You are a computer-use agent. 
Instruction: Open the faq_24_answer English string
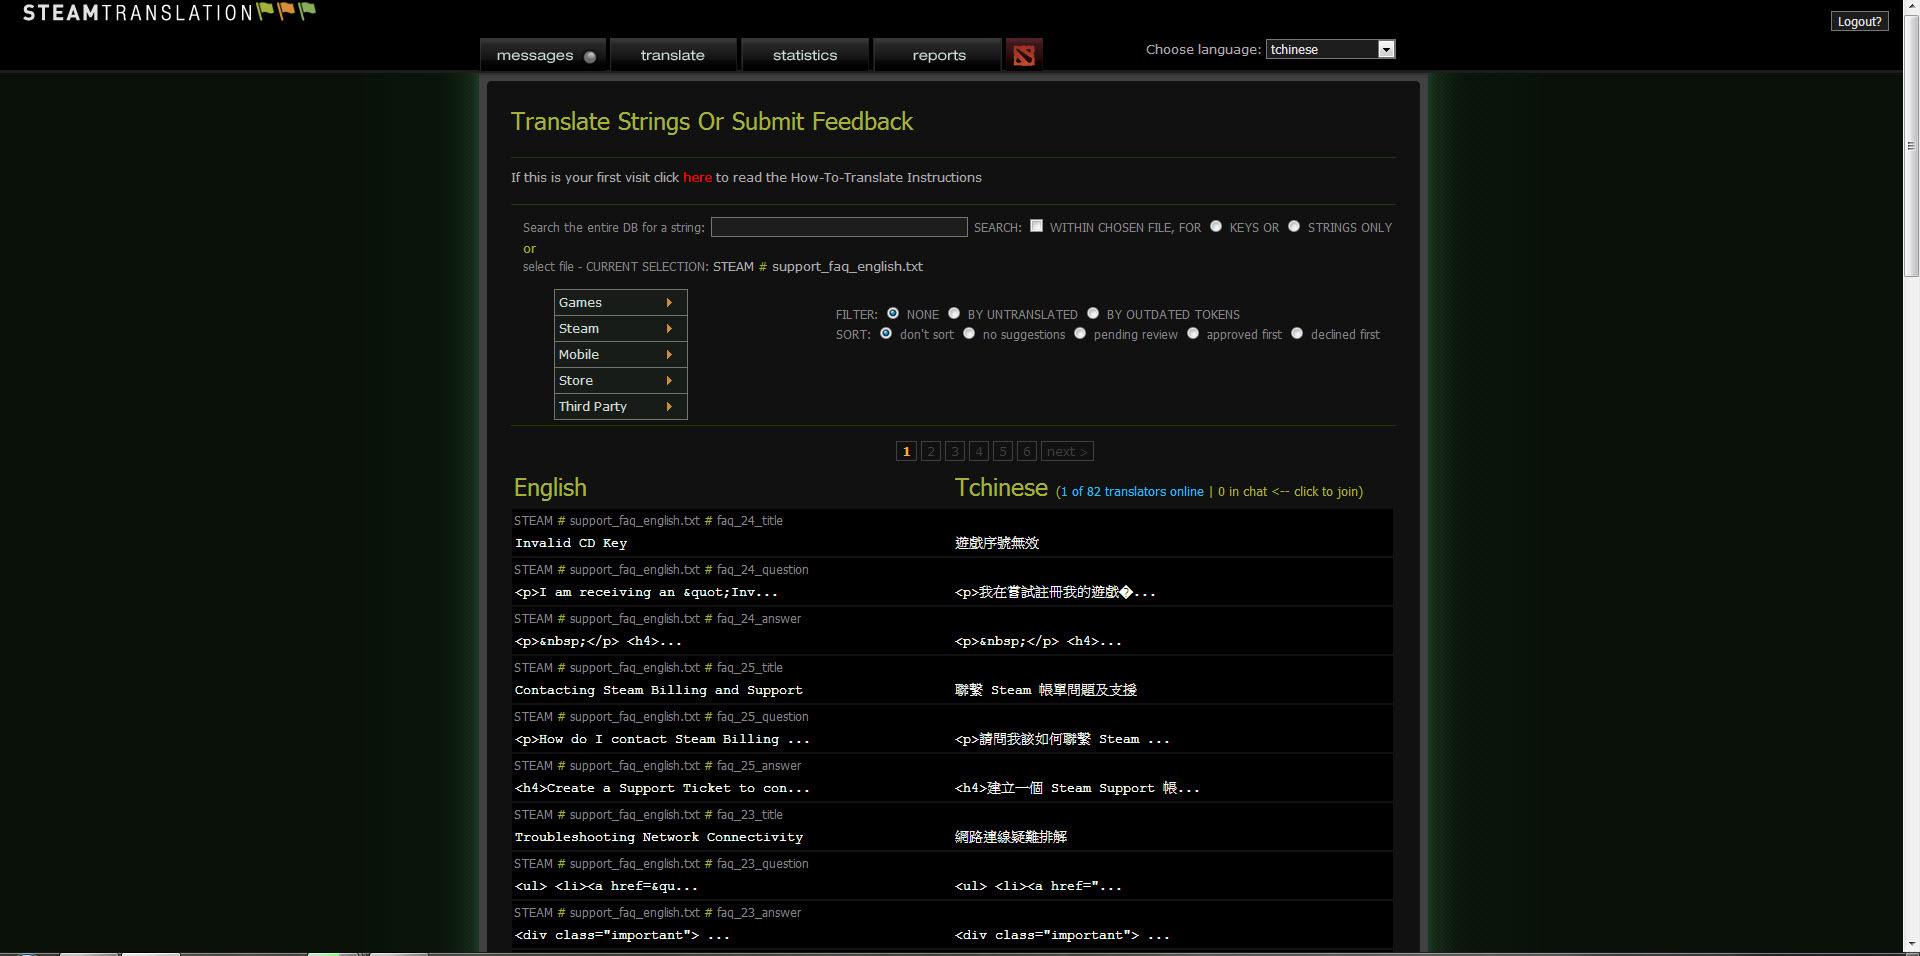coord(598,641)
